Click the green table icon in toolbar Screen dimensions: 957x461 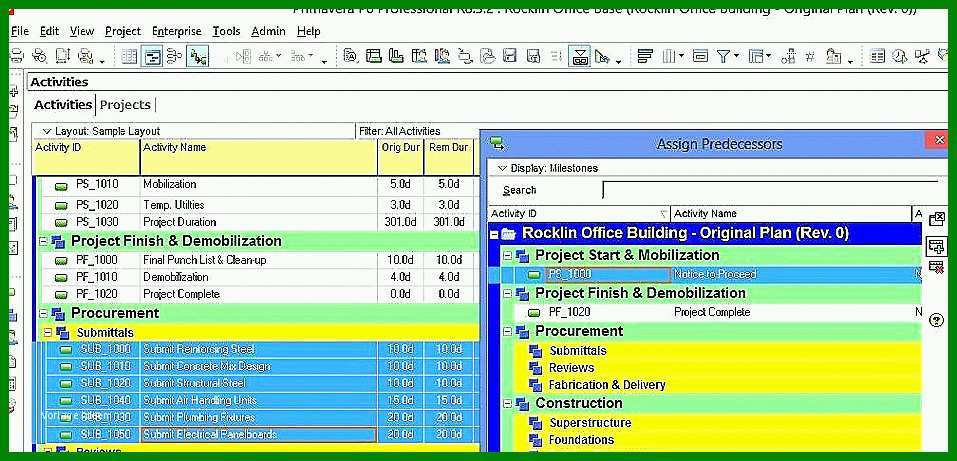click(374, 57)
